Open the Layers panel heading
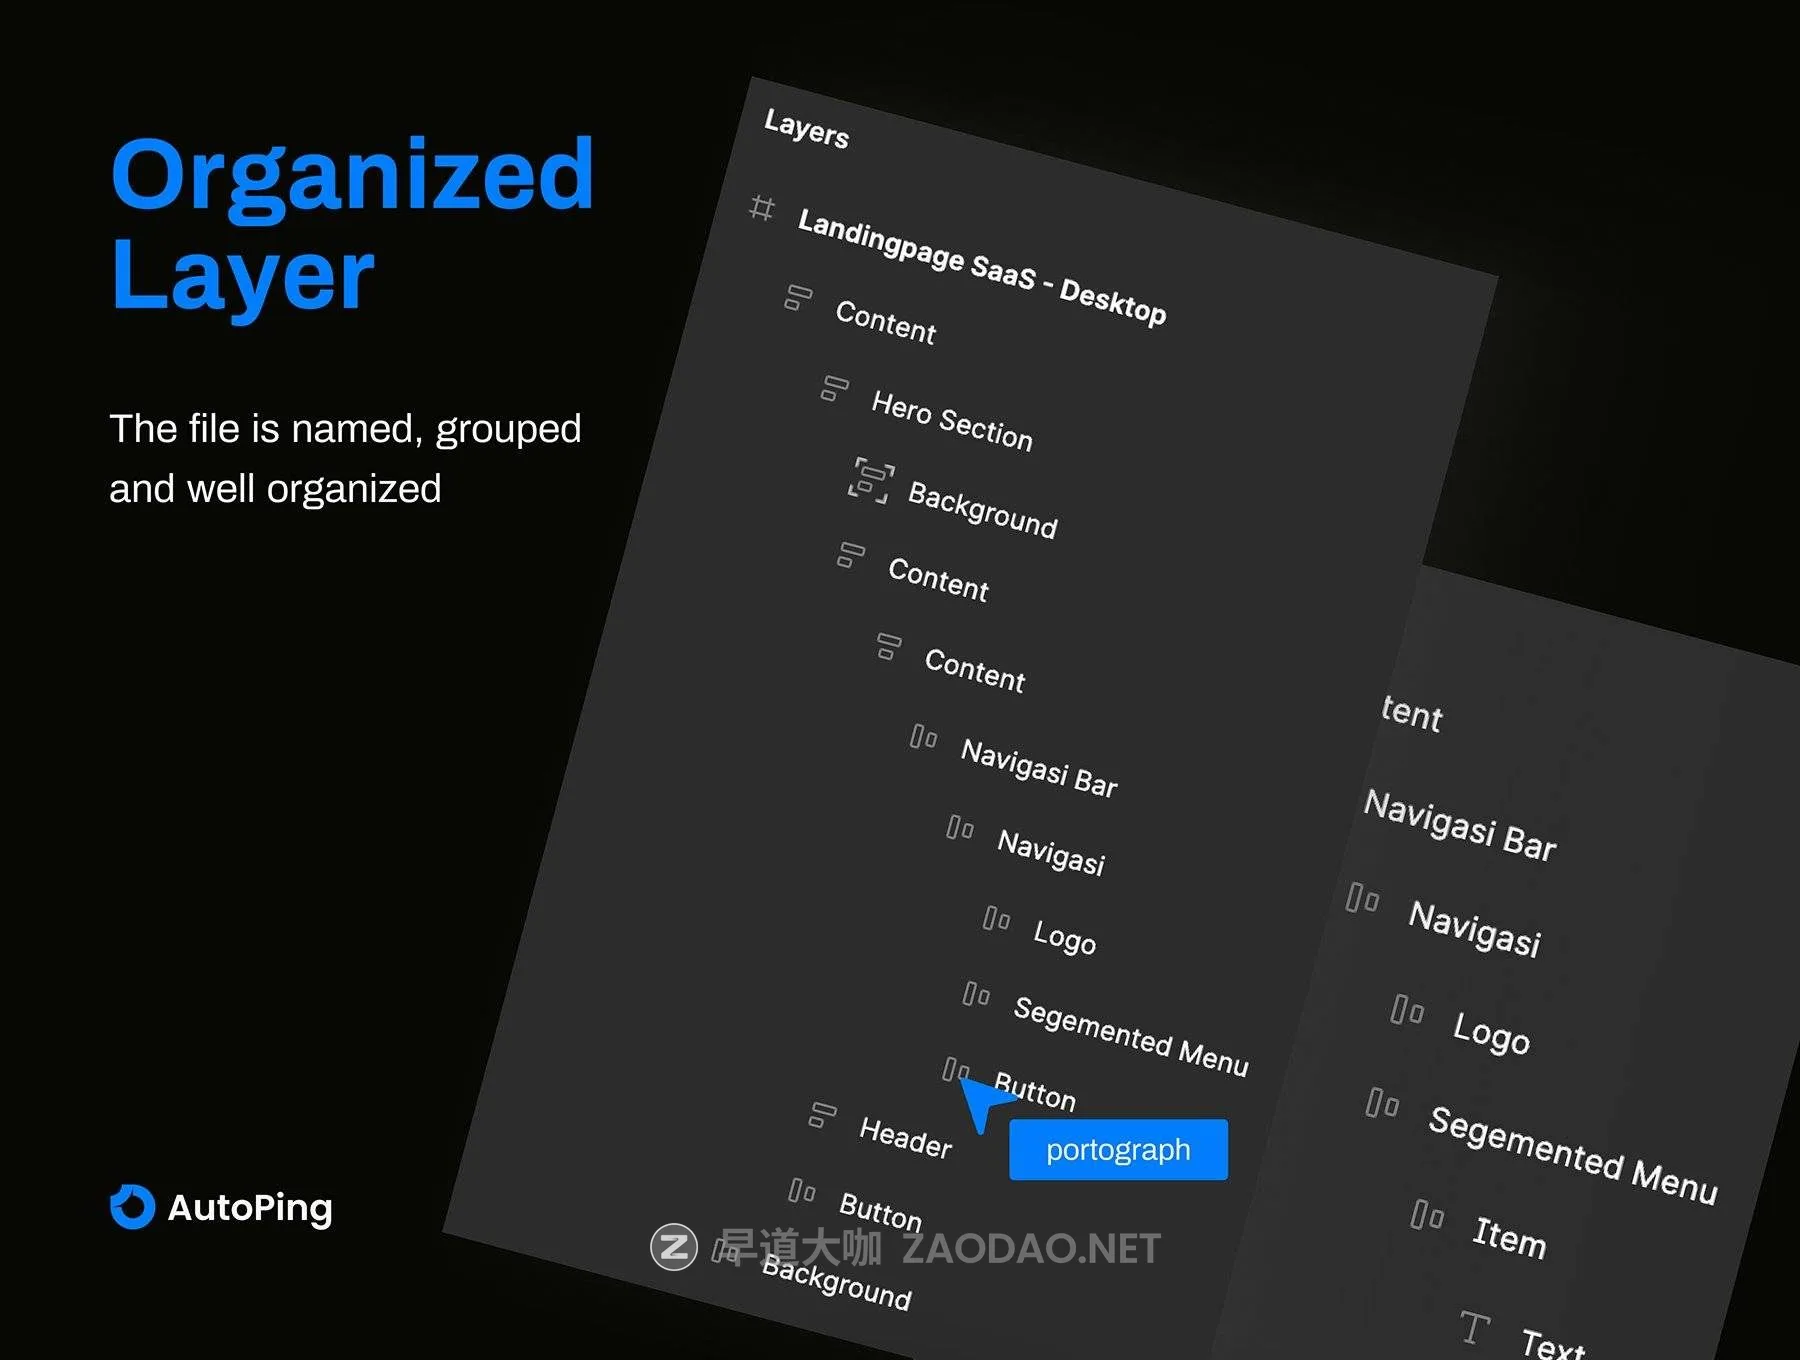 point(806,129)
